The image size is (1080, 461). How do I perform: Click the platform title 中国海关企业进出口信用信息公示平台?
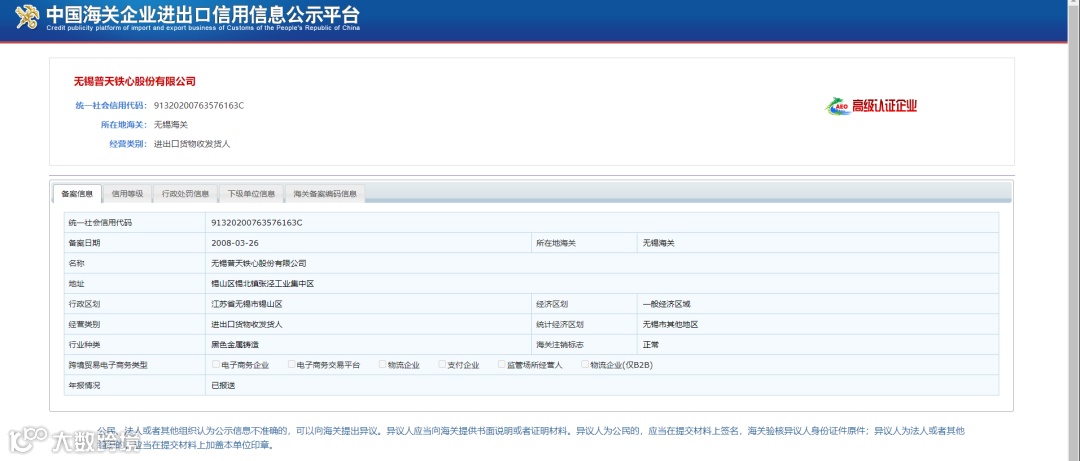tap(202, 14)
